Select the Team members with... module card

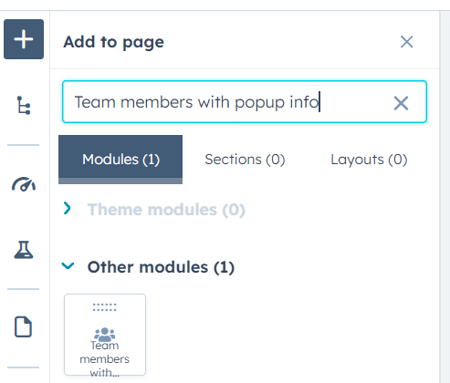pyautogui.click(x=105, y=335)
